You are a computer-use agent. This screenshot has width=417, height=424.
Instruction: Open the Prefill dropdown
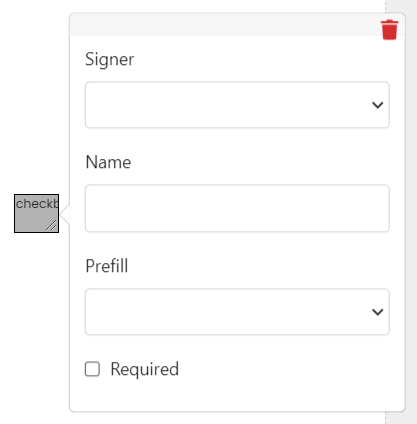click(237, 312)
